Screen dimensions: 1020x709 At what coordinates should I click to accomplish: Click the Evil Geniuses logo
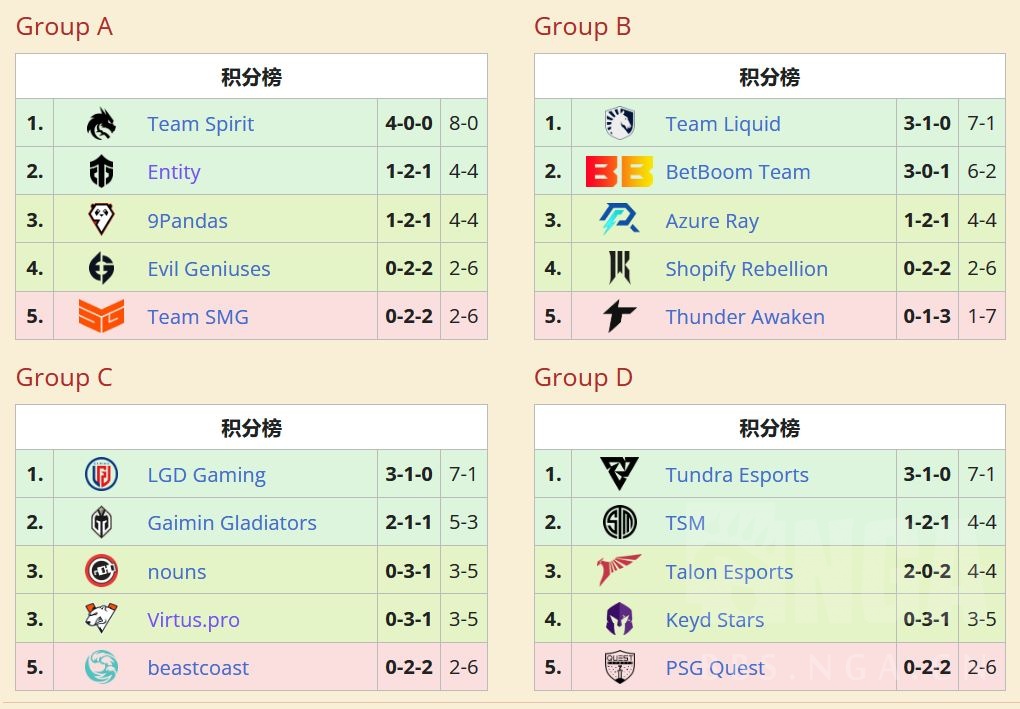[x=101, y=269]
